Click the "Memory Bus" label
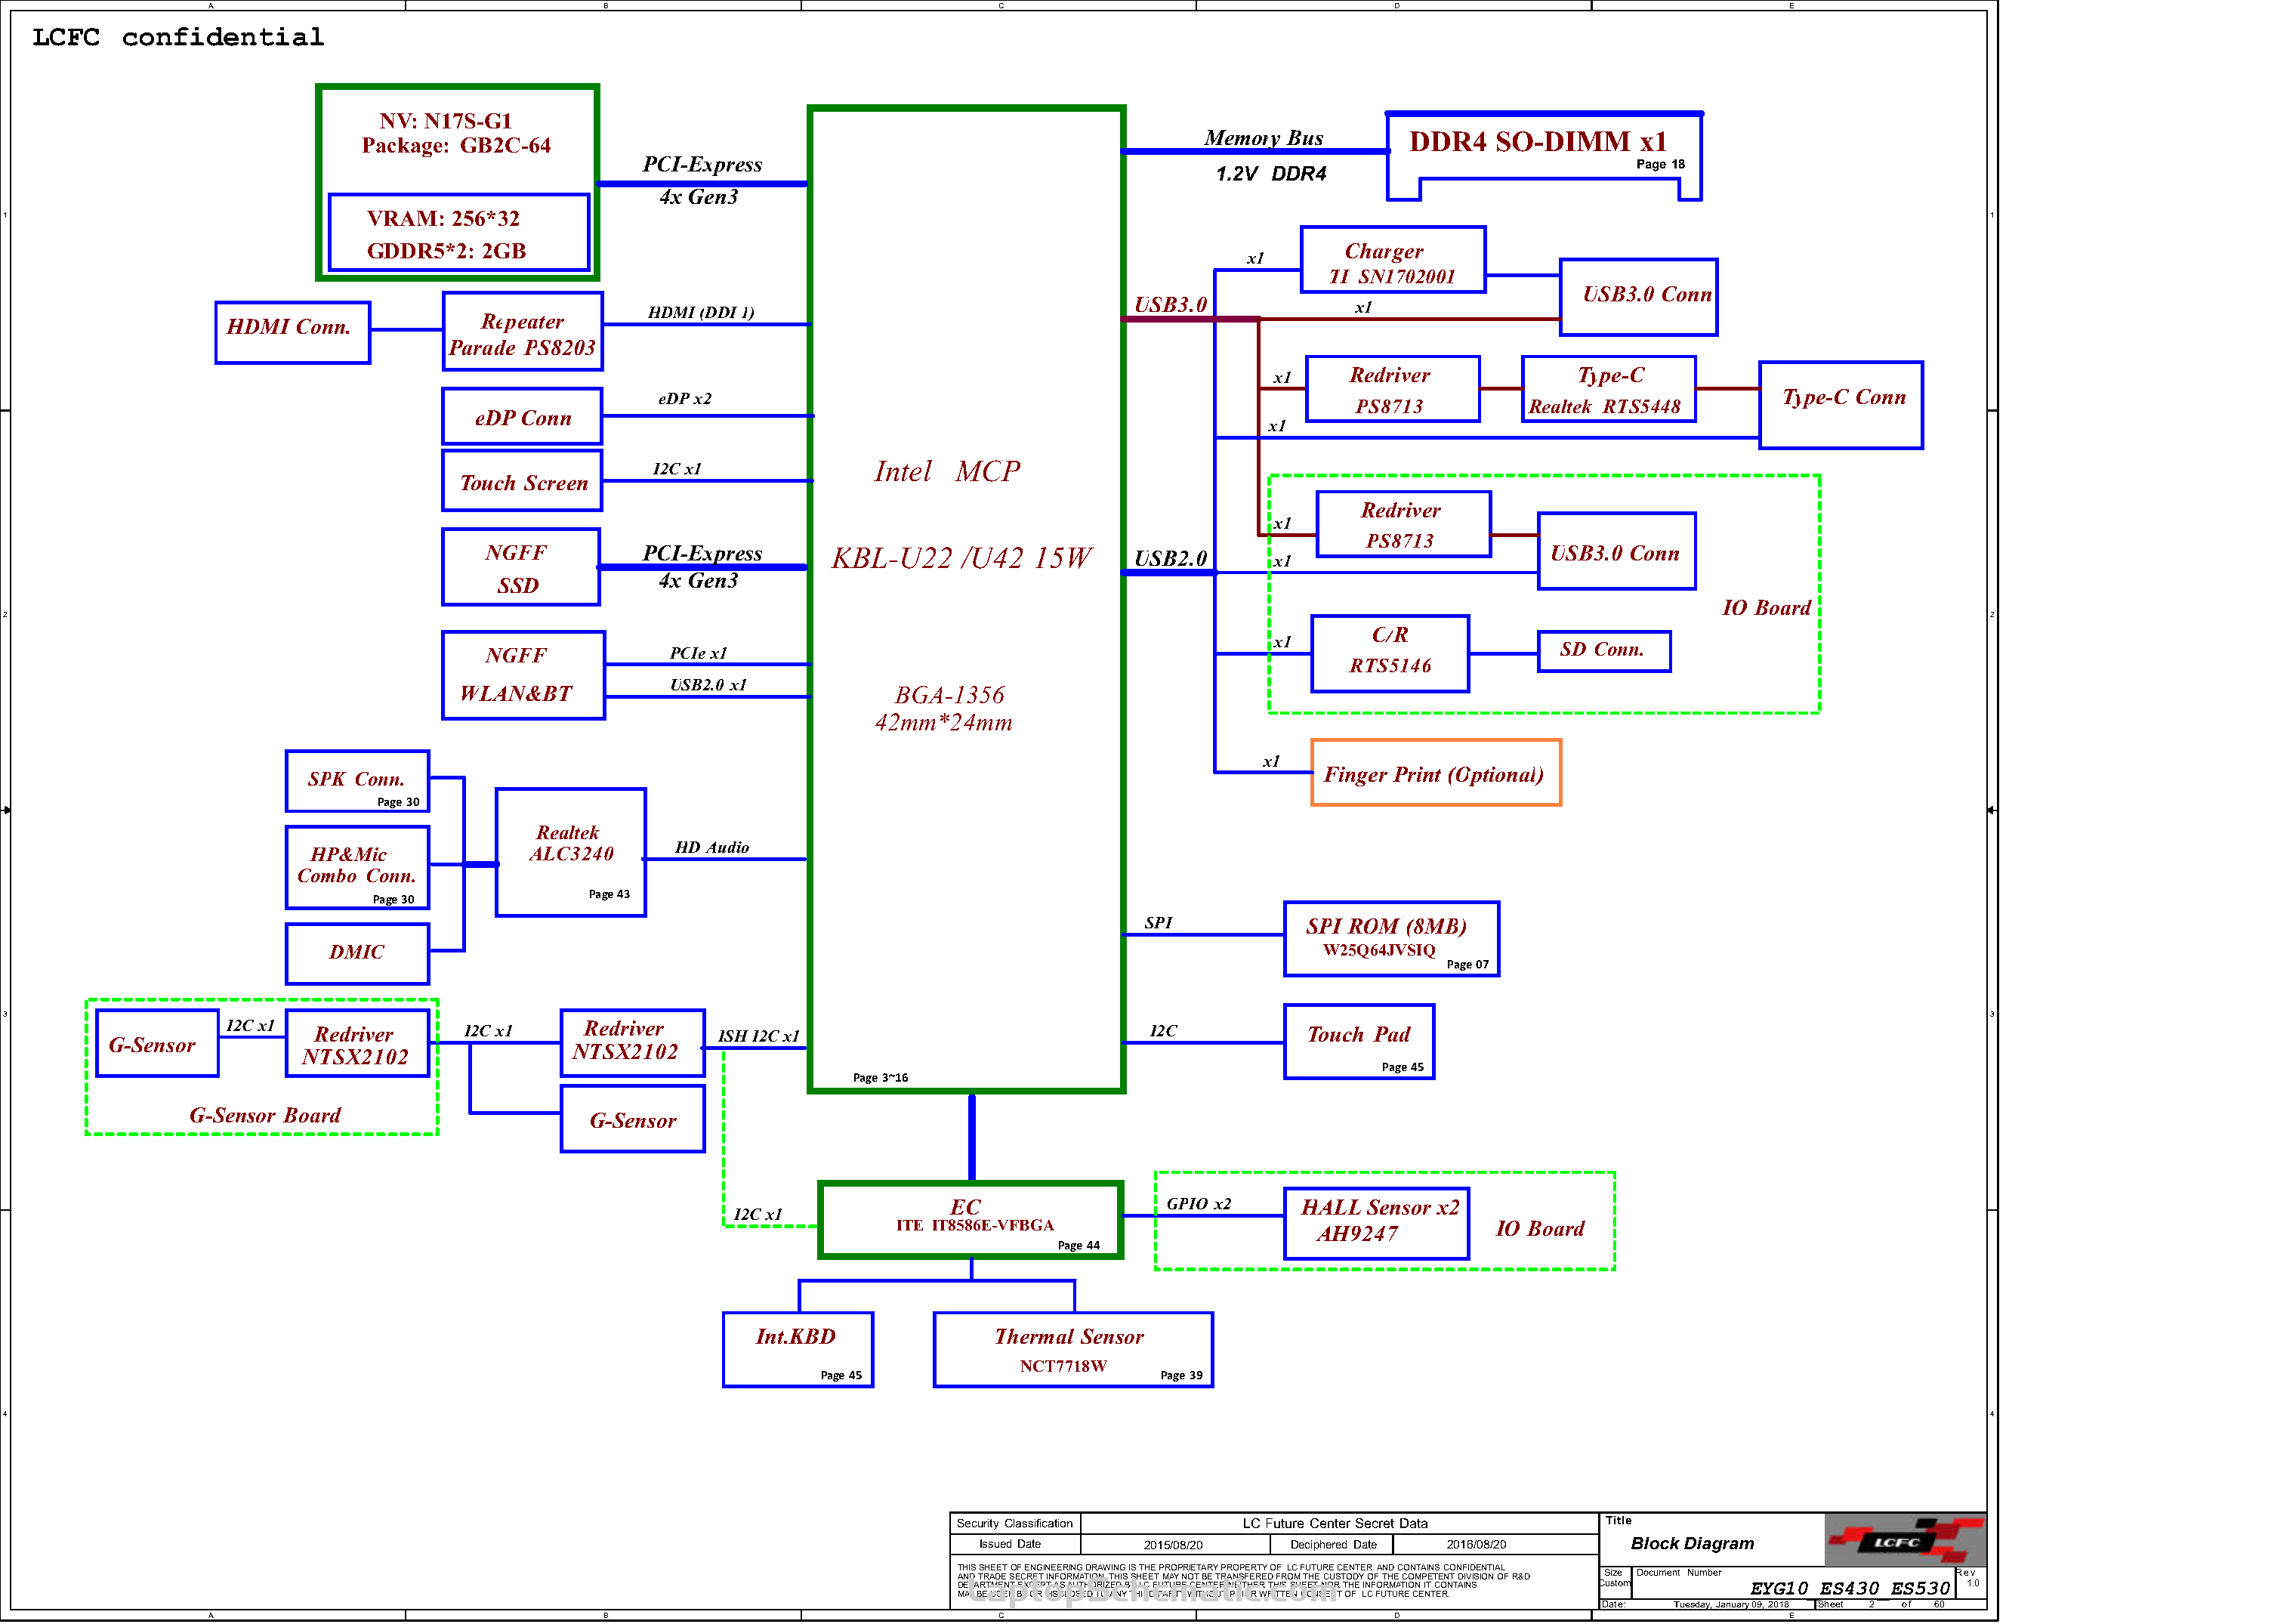Viewport: 2296px width, 1624px height. 1263,138
